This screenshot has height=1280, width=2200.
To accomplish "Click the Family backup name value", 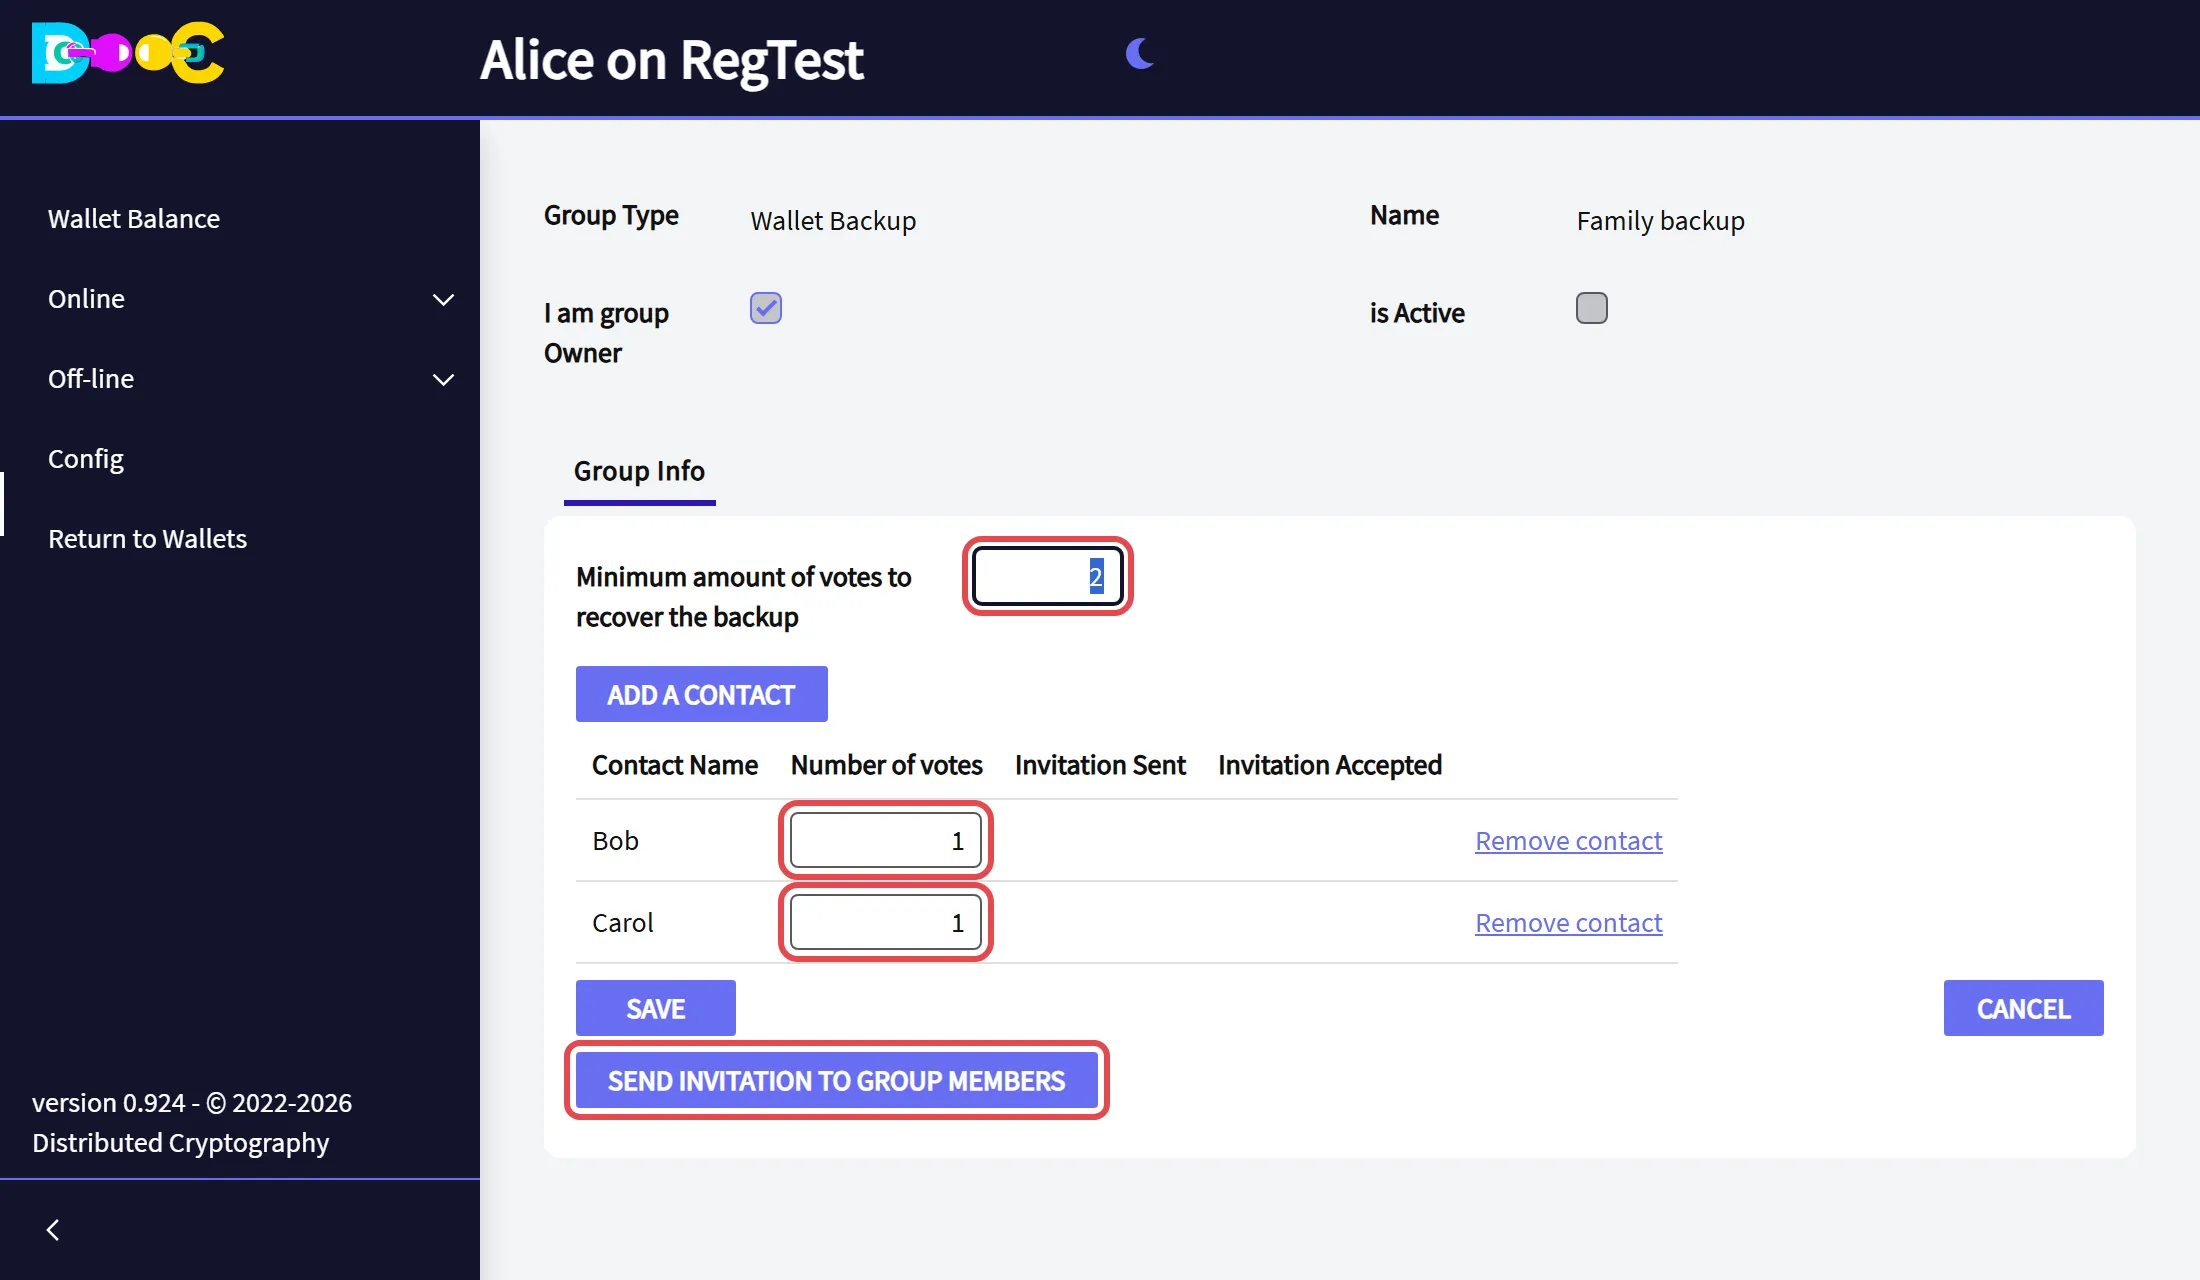I will (x=1660, y=221).
